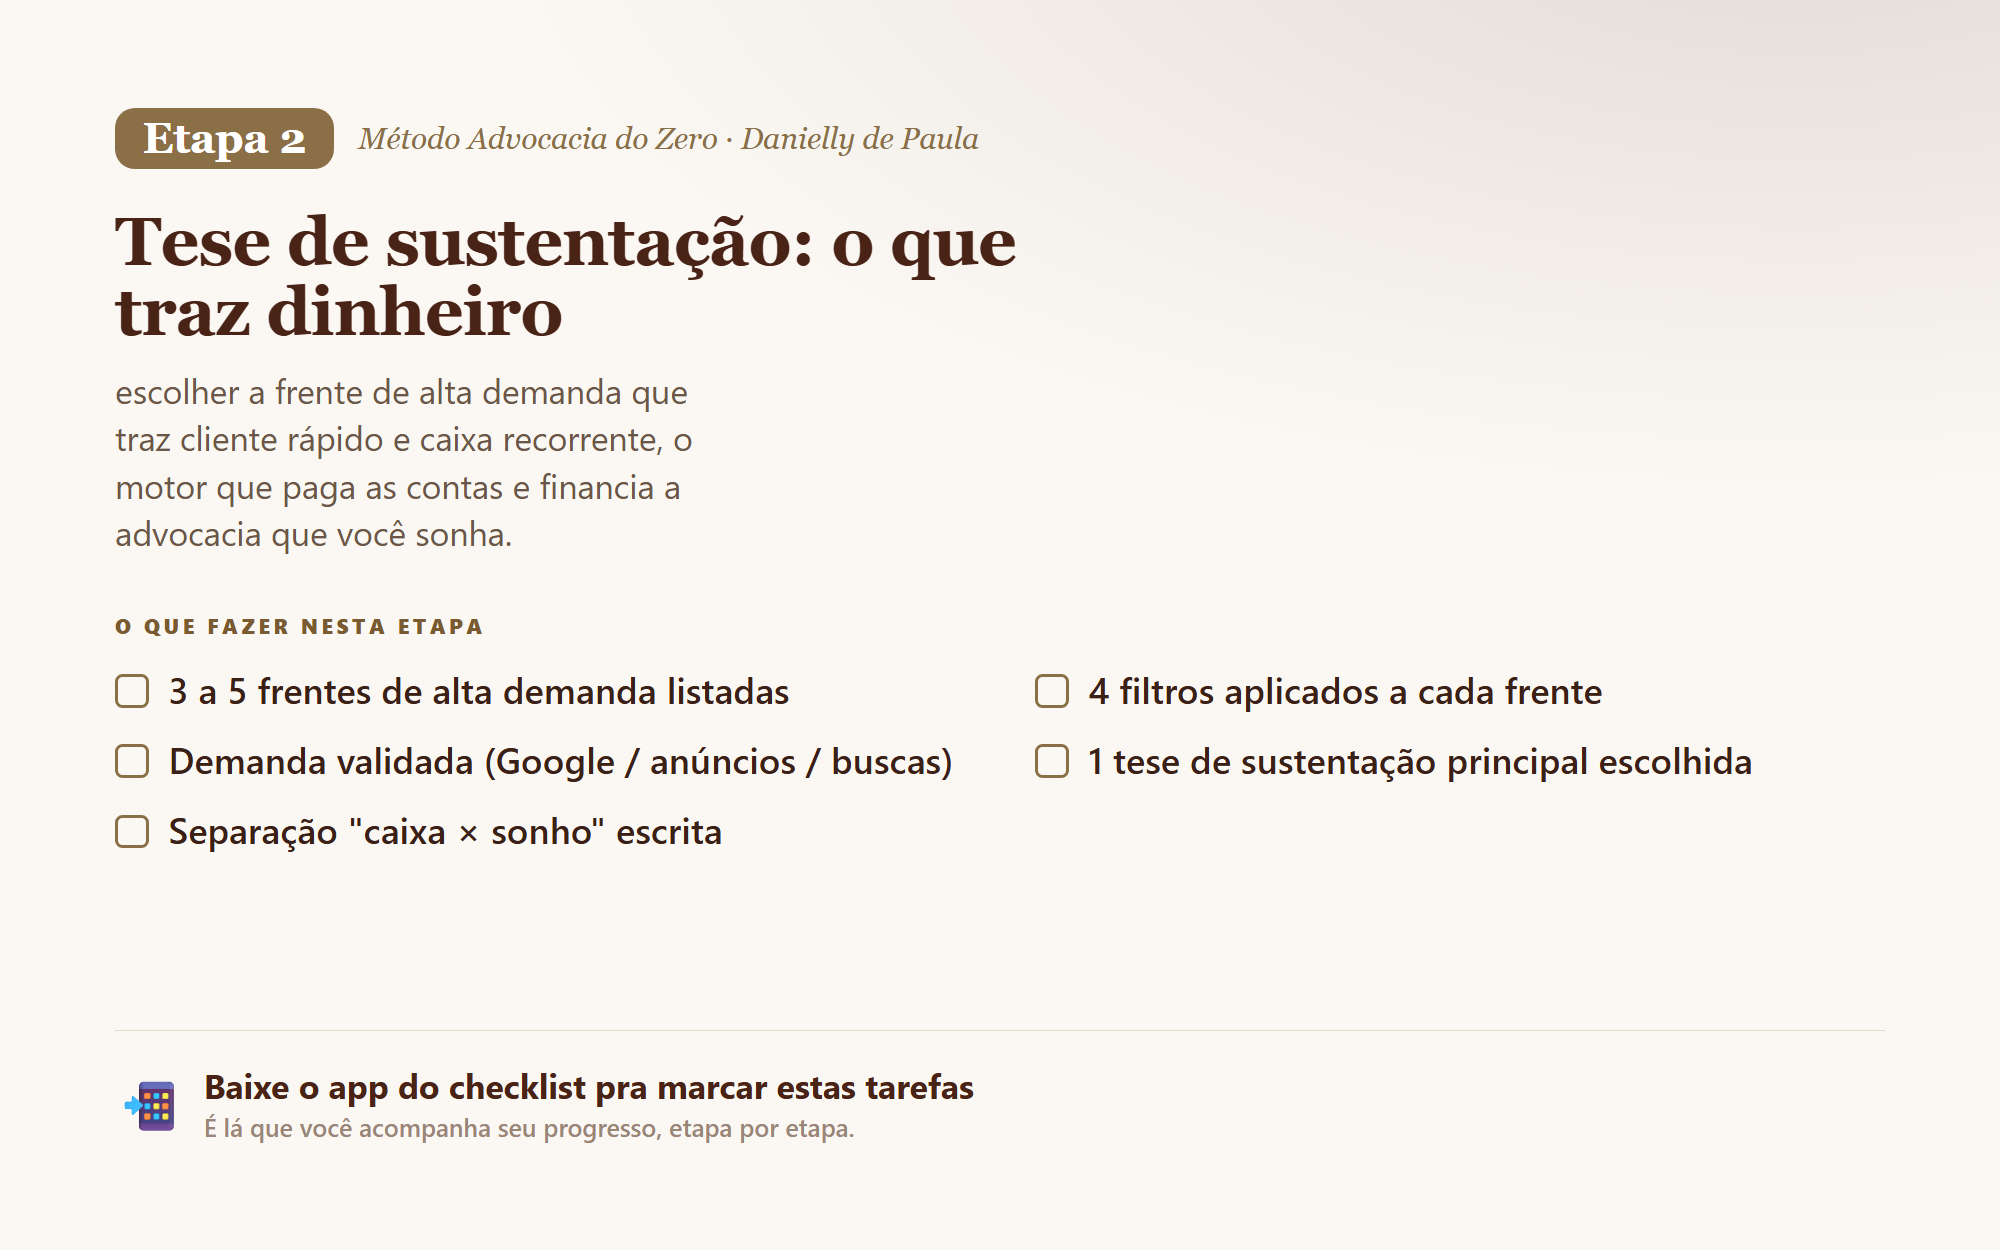The height and width of the screenshot is (1250, 2000).
Task: Select the "Tese de sustentação" main heading
Action: point(565,277)
